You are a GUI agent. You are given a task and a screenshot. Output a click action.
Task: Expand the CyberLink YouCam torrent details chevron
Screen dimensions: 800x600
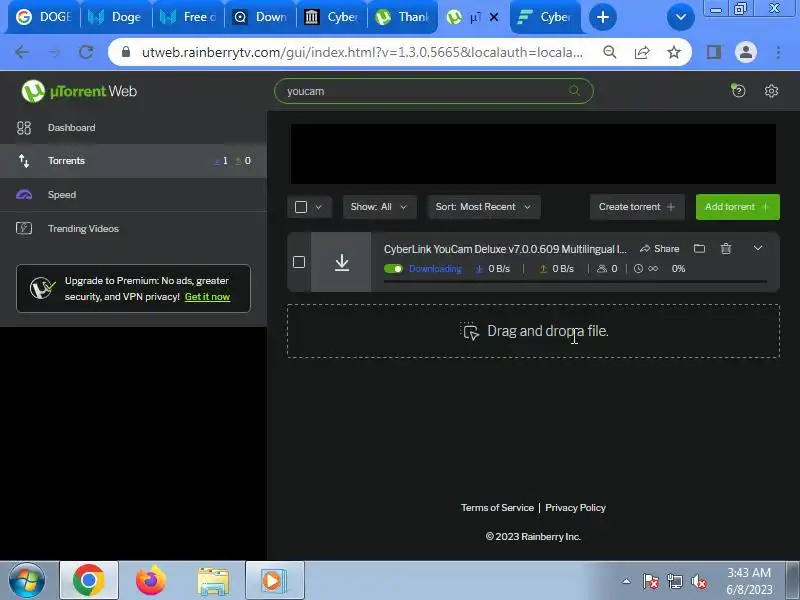pos(758,248)
